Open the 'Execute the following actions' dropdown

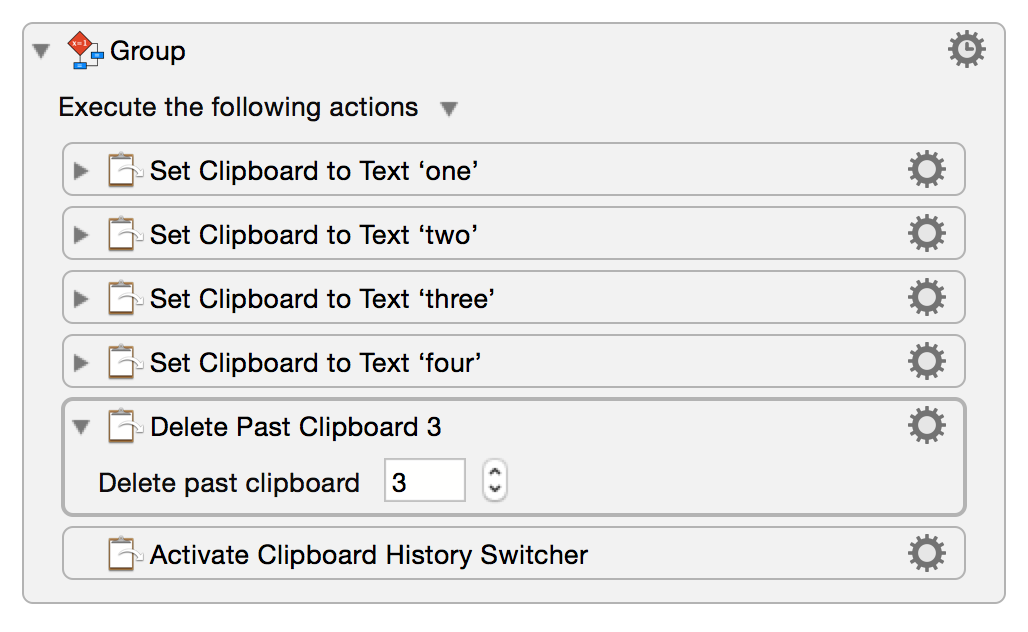click(449, 108)
